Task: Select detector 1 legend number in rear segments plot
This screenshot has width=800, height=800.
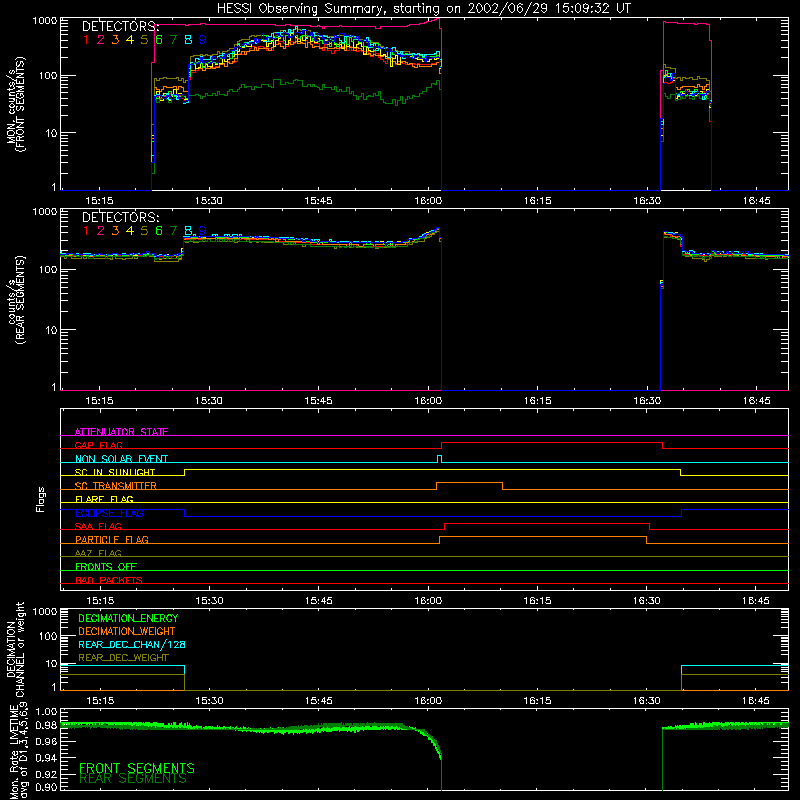Action: [x=86, y=231]
